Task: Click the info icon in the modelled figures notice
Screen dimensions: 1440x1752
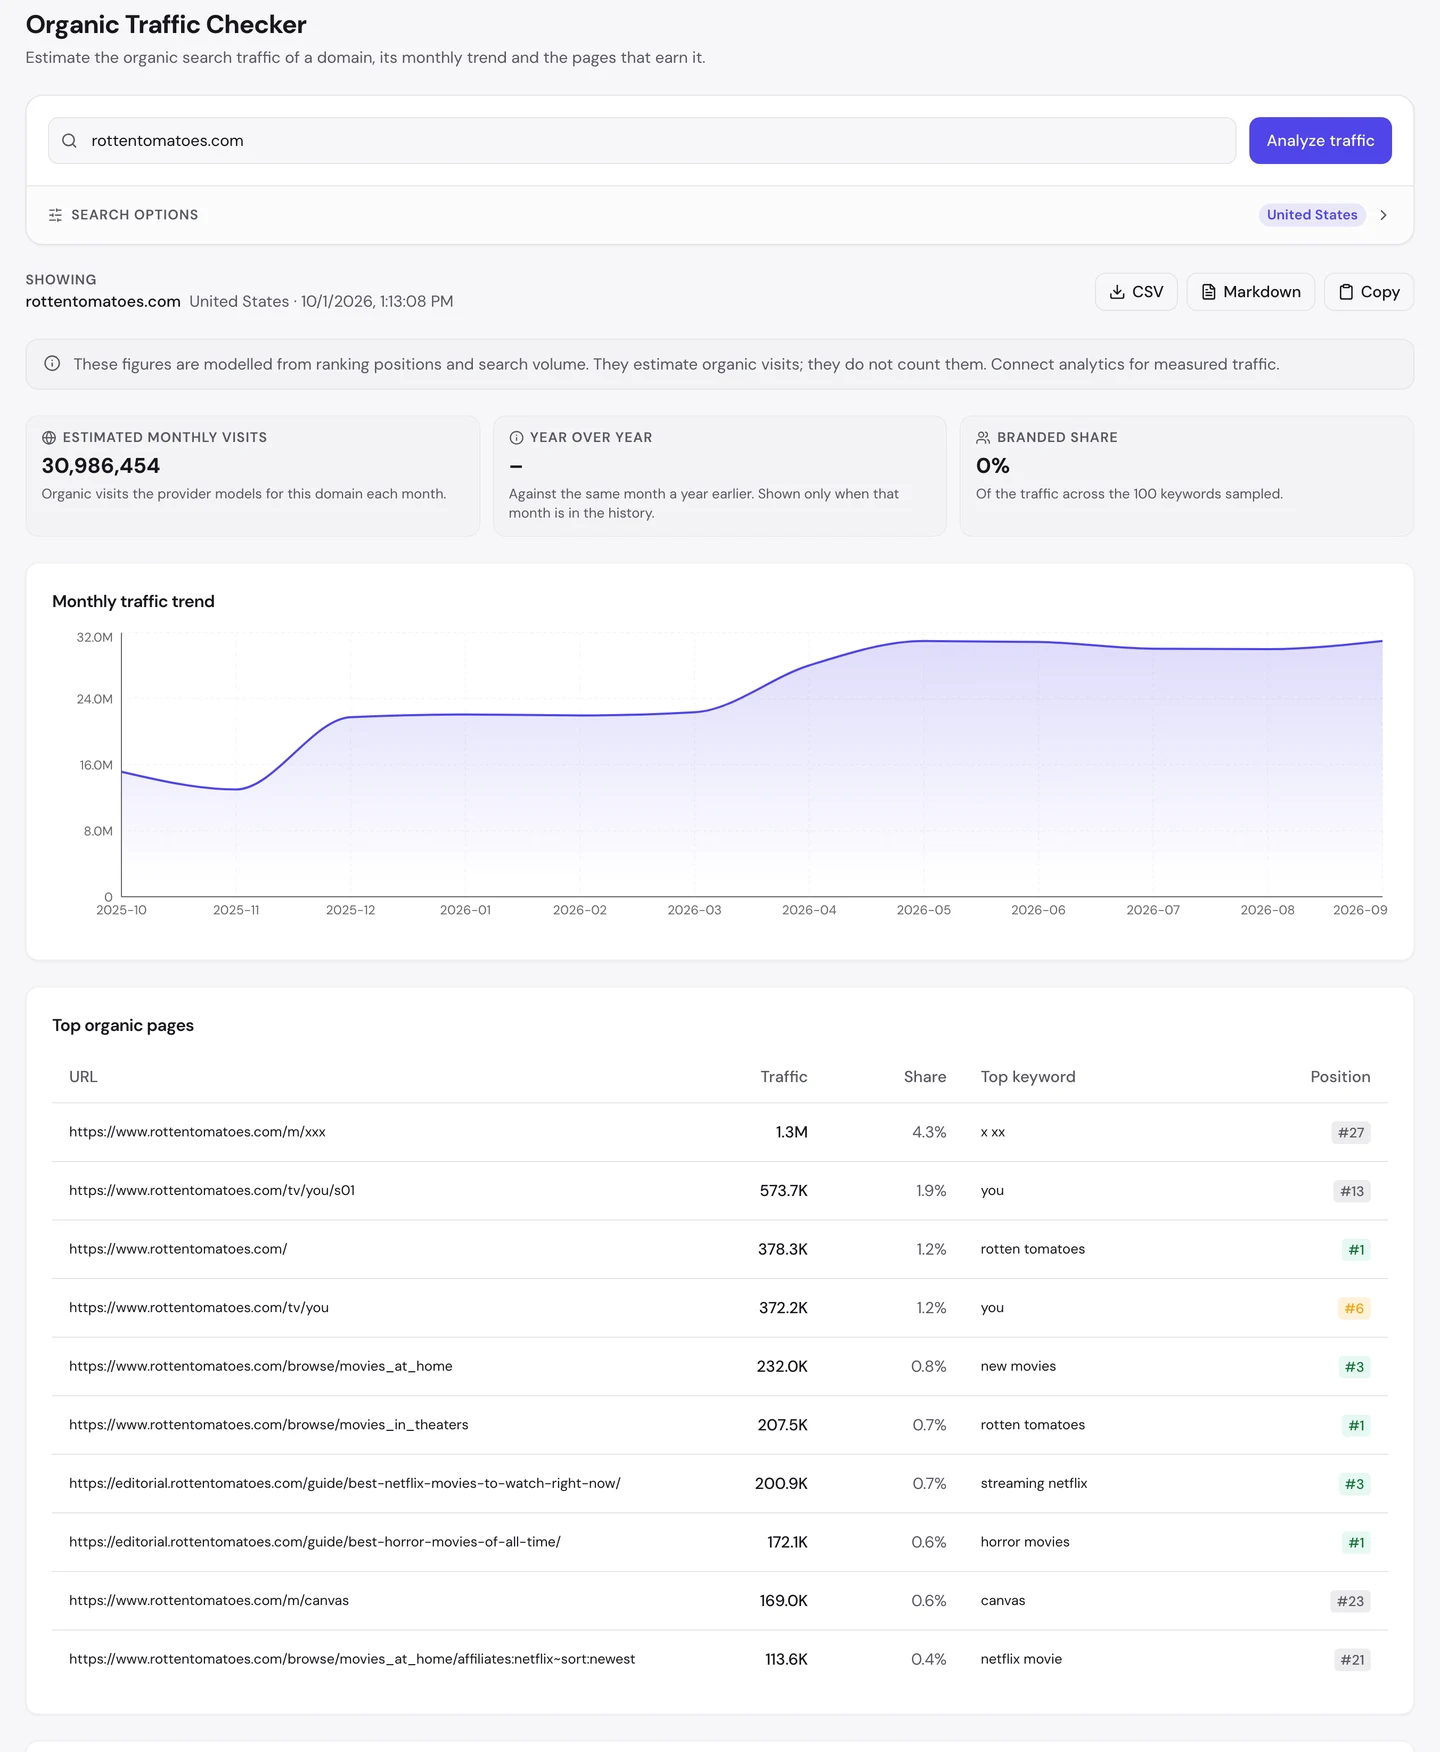Action: pyautogui.click(x=52, y=364)
